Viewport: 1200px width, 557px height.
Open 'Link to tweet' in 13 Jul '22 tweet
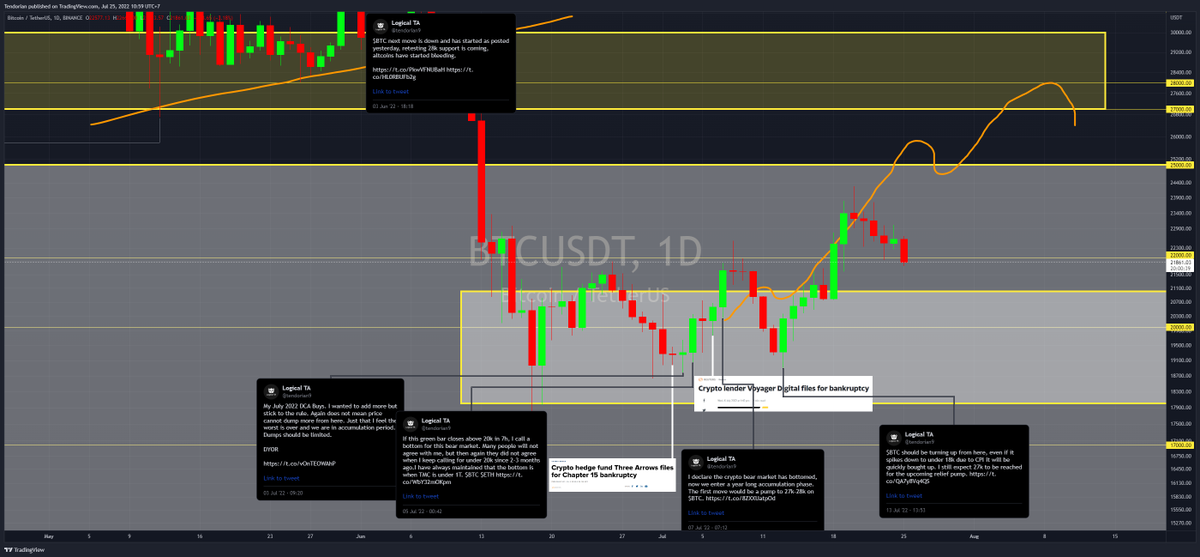pos(904,495)
